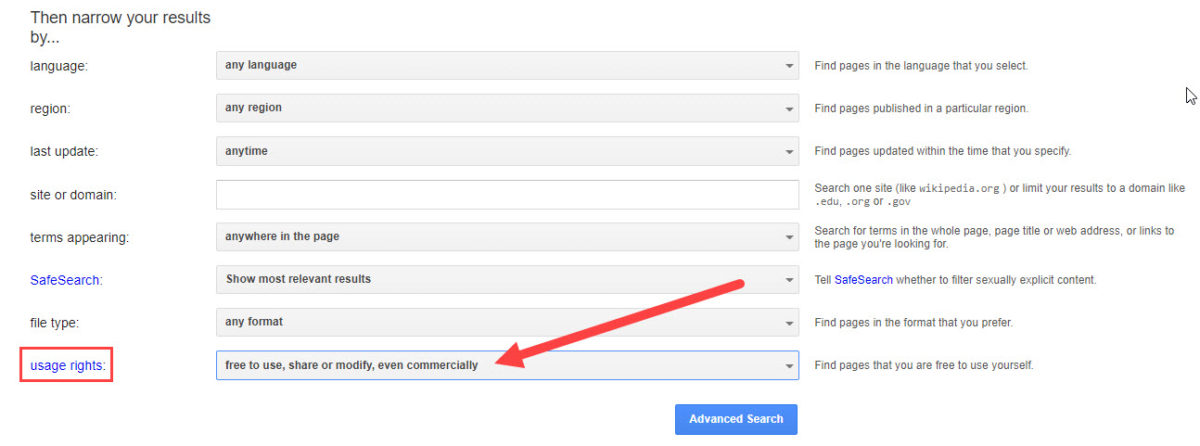The width and height of the screenshot is (1200, 446).
Task: Open the last update dropdown
Action: click(x=507, y=151)
